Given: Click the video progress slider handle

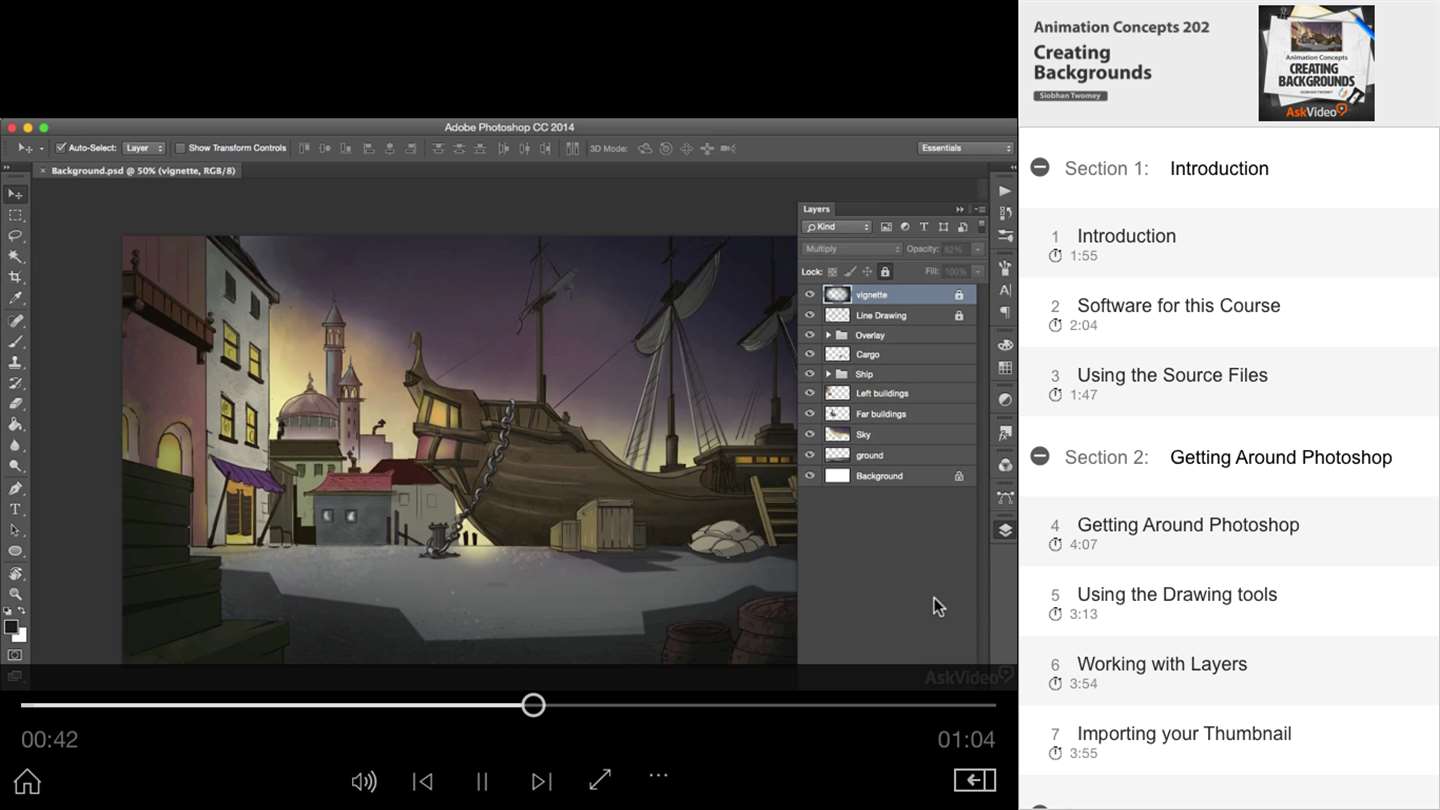Looking at the screenshot, I should pyautogui.click(x=533, y=705).
